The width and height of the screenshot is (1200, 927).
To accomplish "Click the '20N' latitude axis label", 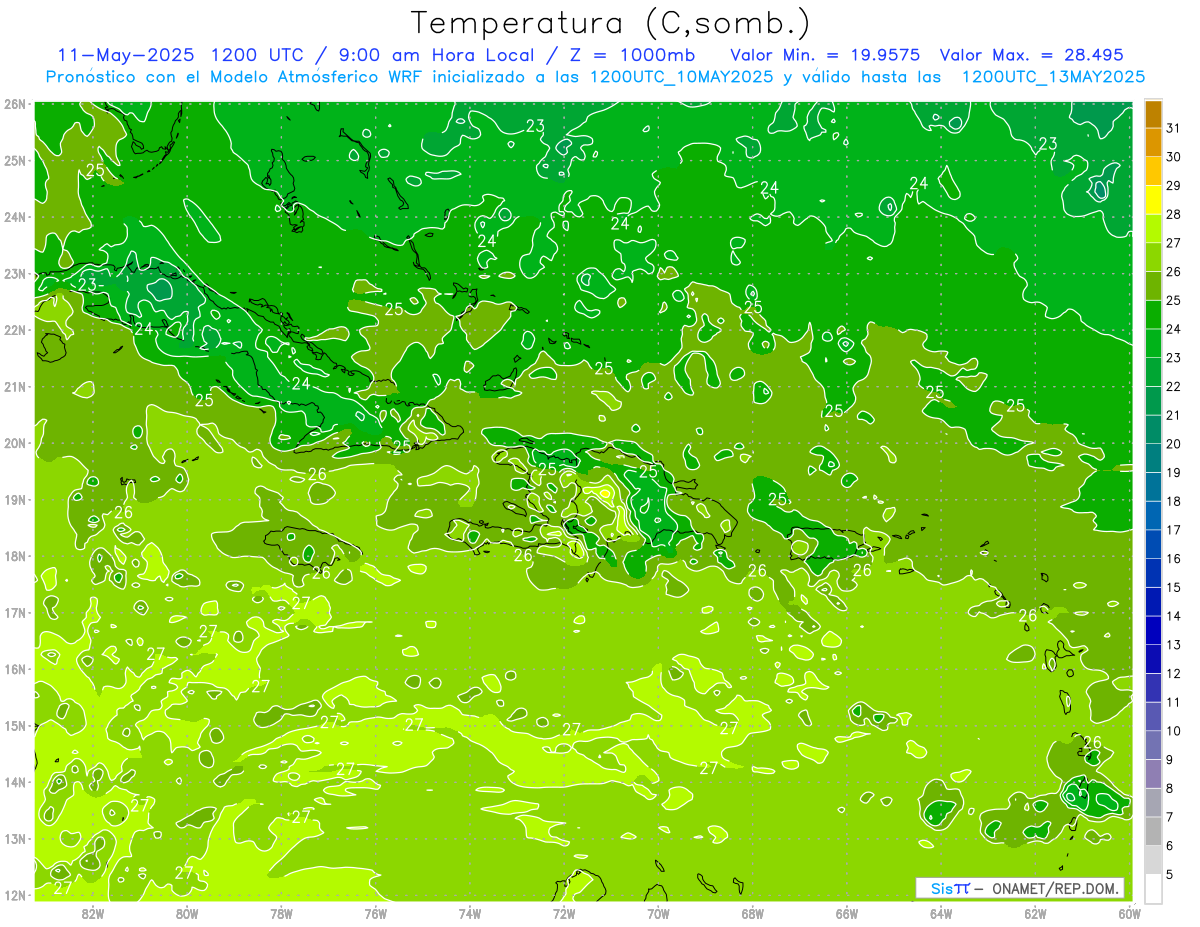I will click(15, 443).
